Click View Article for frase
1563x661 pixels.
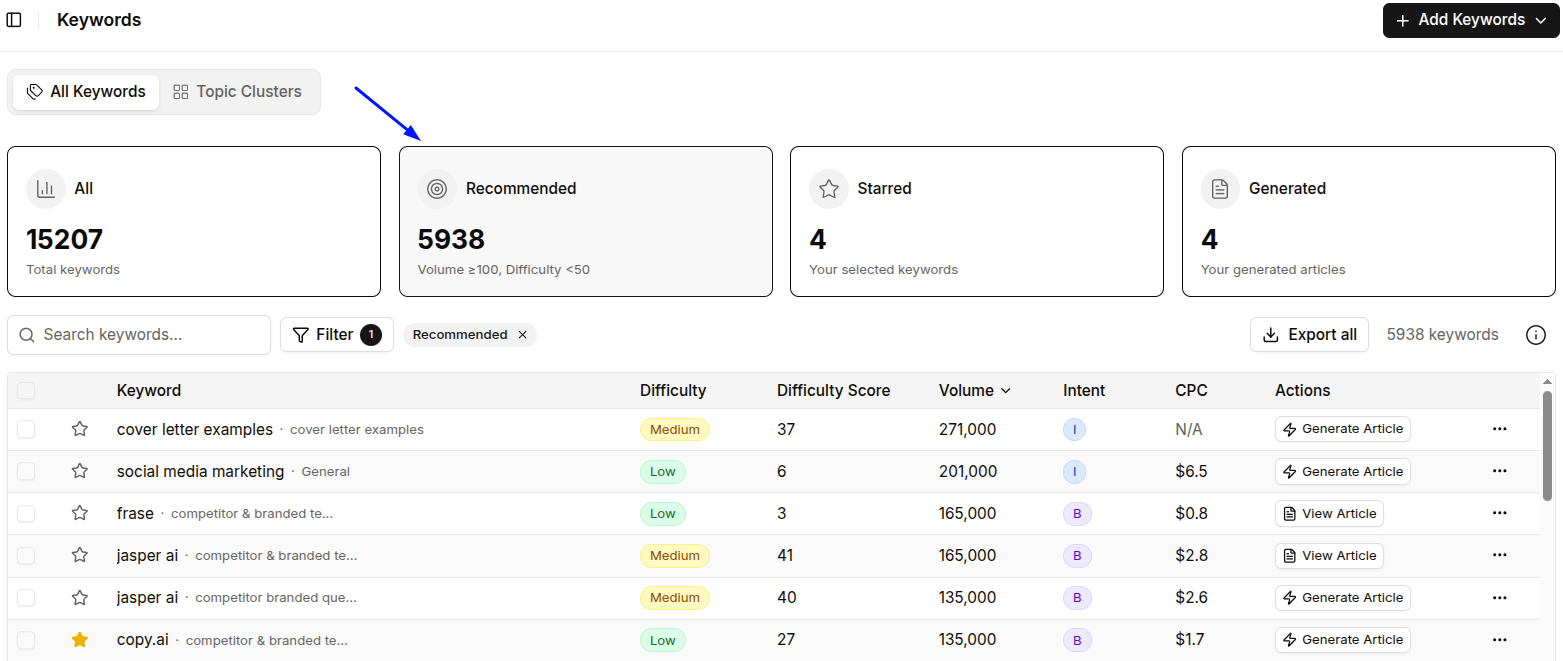(1329, 512)
